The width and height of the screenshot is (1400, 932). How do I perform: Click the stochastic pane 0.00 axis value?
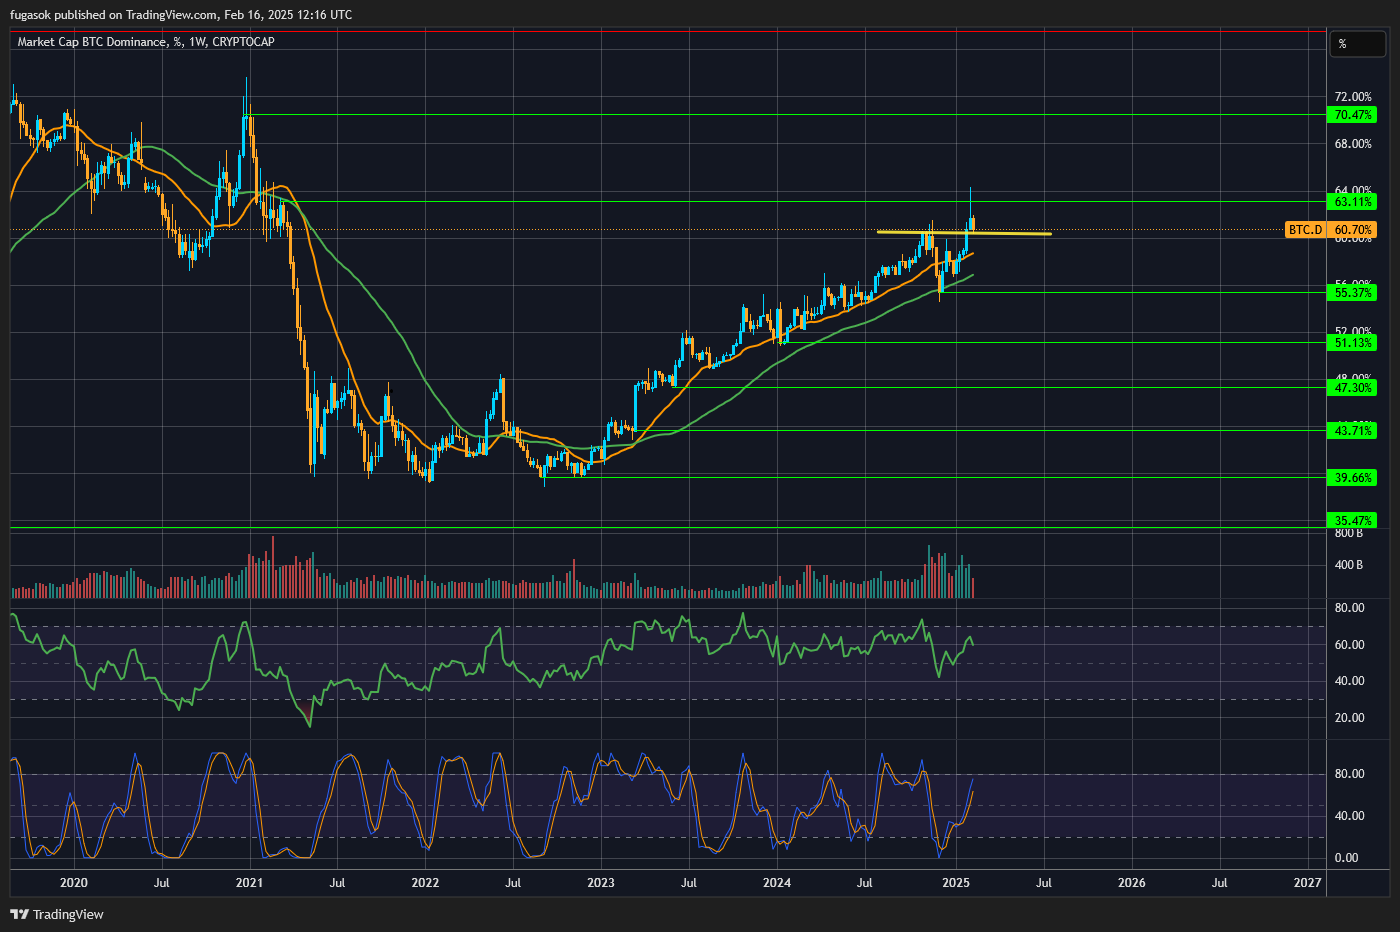tap(1347, 858)
